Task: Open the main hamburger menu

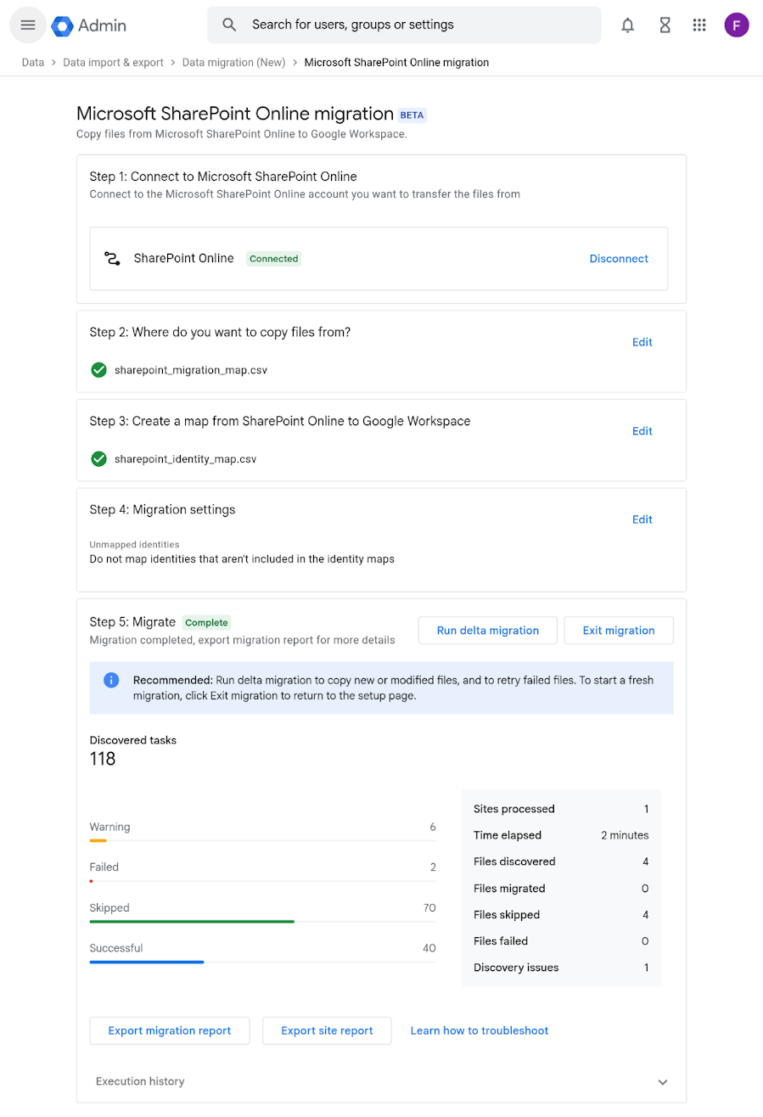Action: (x=28, y=25)
